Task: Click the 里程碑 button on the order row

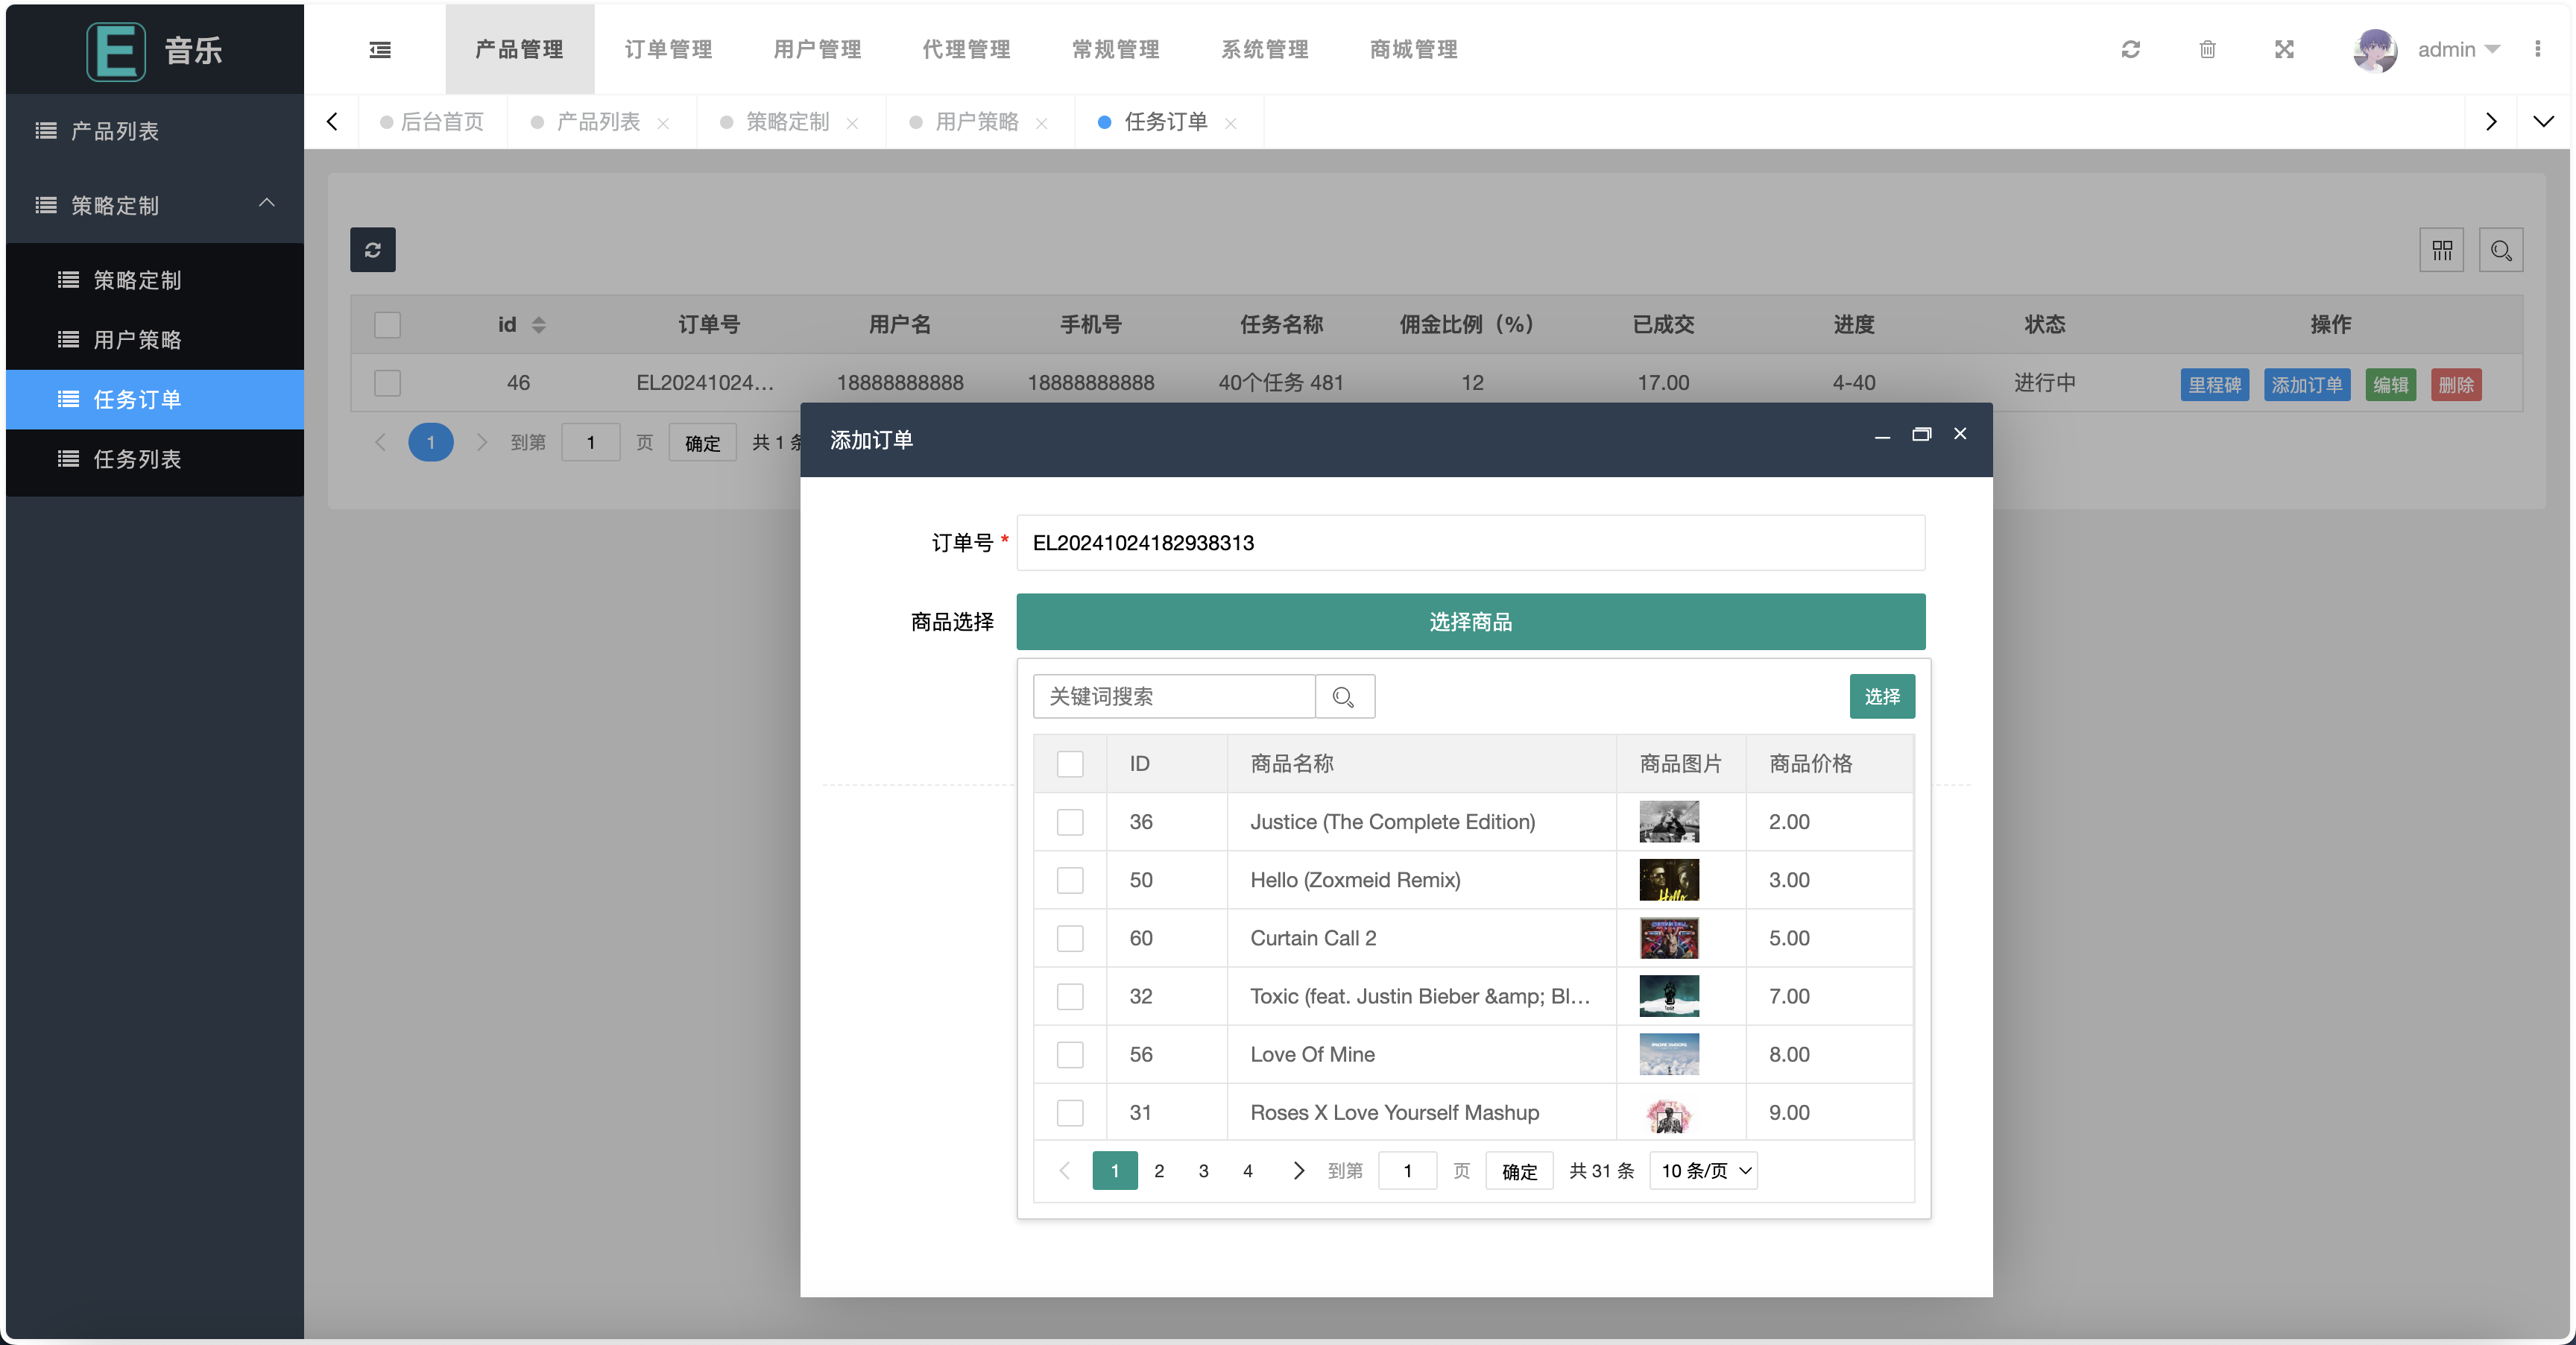Action: [2214, 384]
